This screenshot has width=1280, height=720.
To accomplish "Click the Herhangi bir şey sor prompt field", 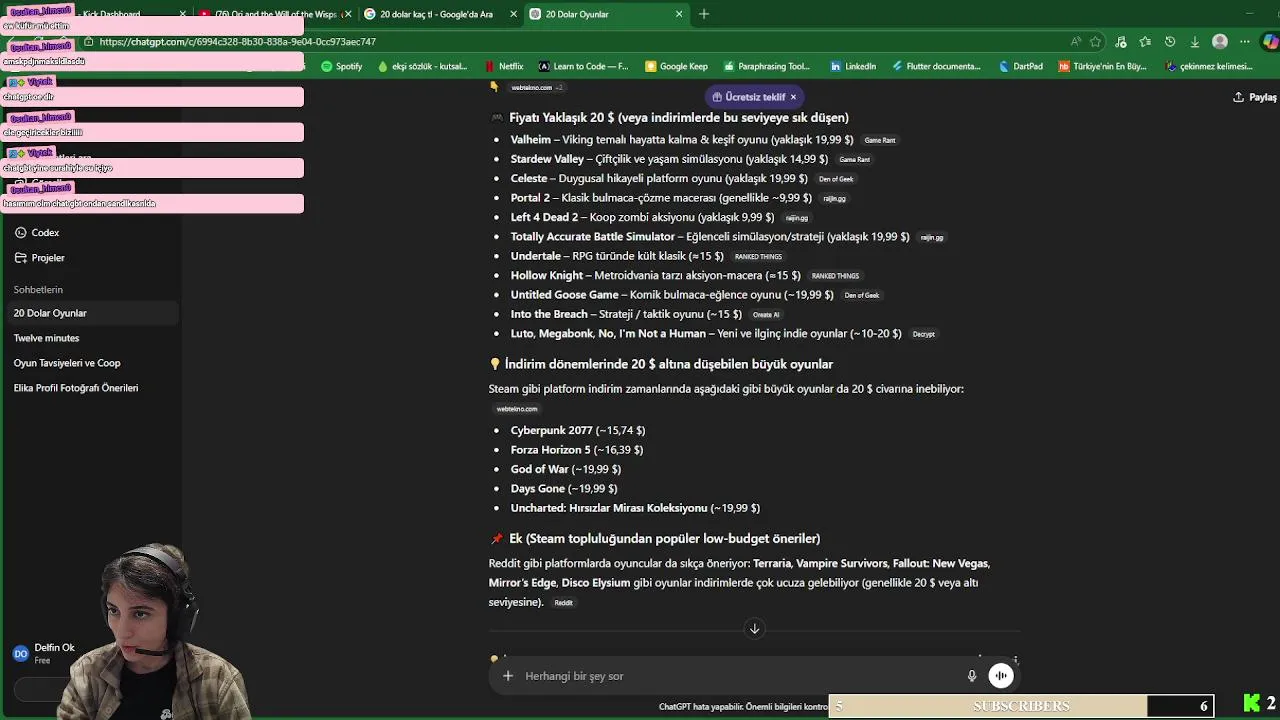I will (x=740, y=676).
